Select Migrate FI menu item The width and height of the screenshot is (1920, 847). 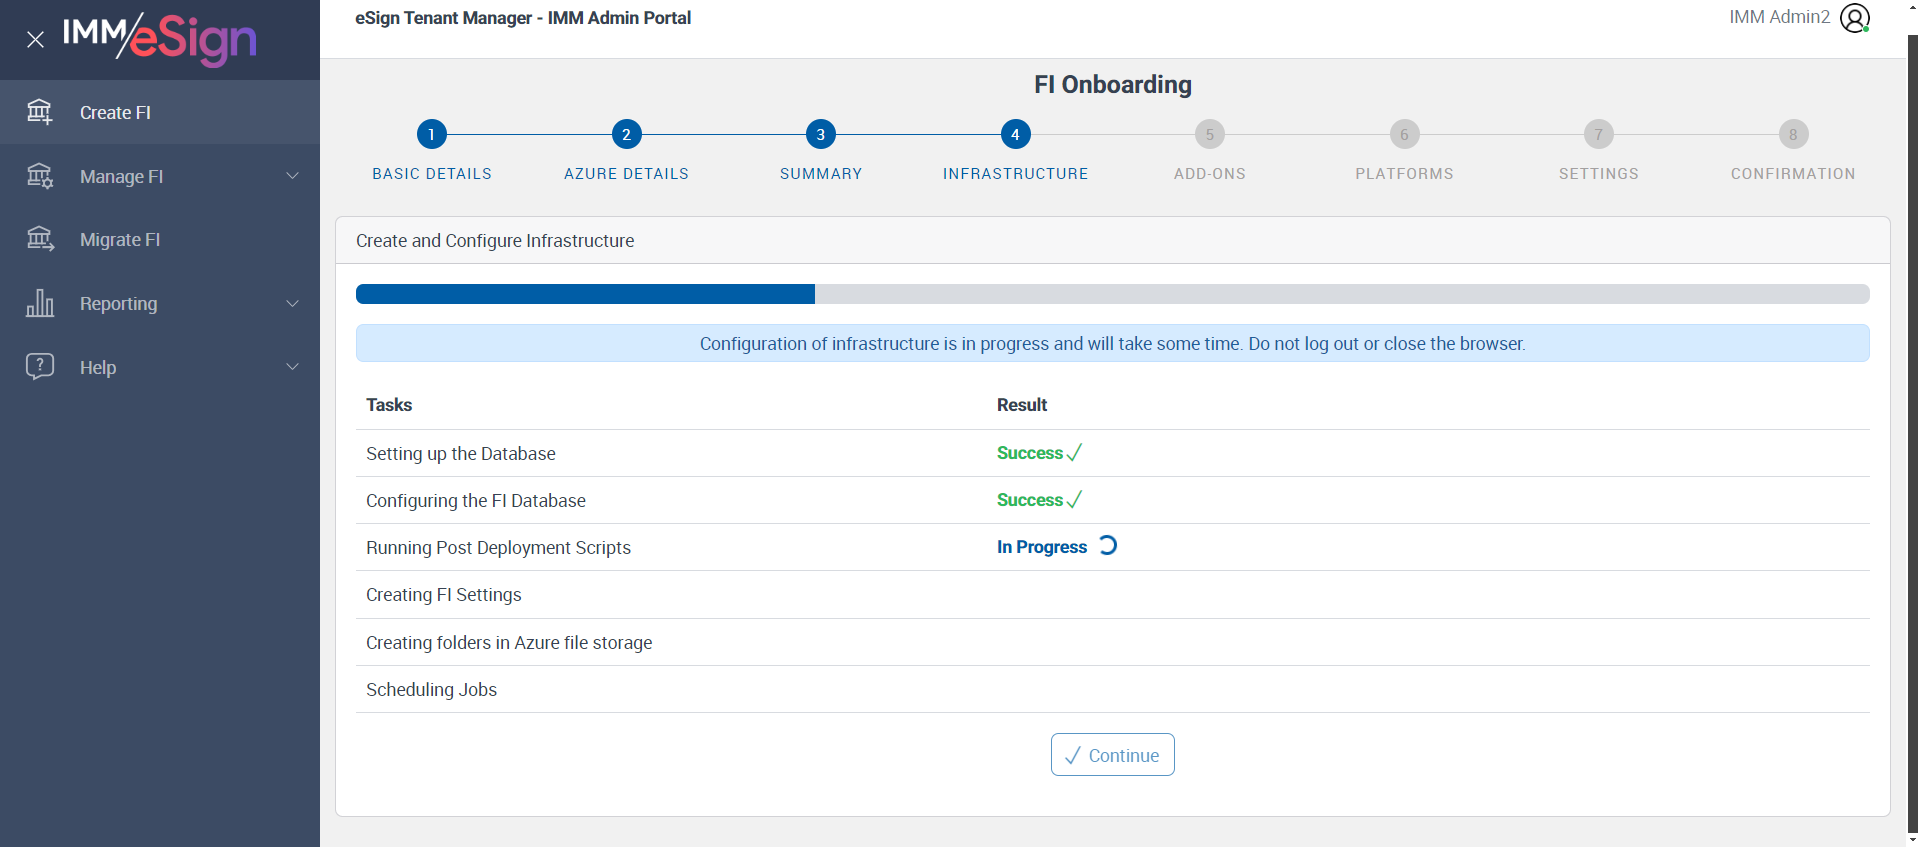[160, 240]
